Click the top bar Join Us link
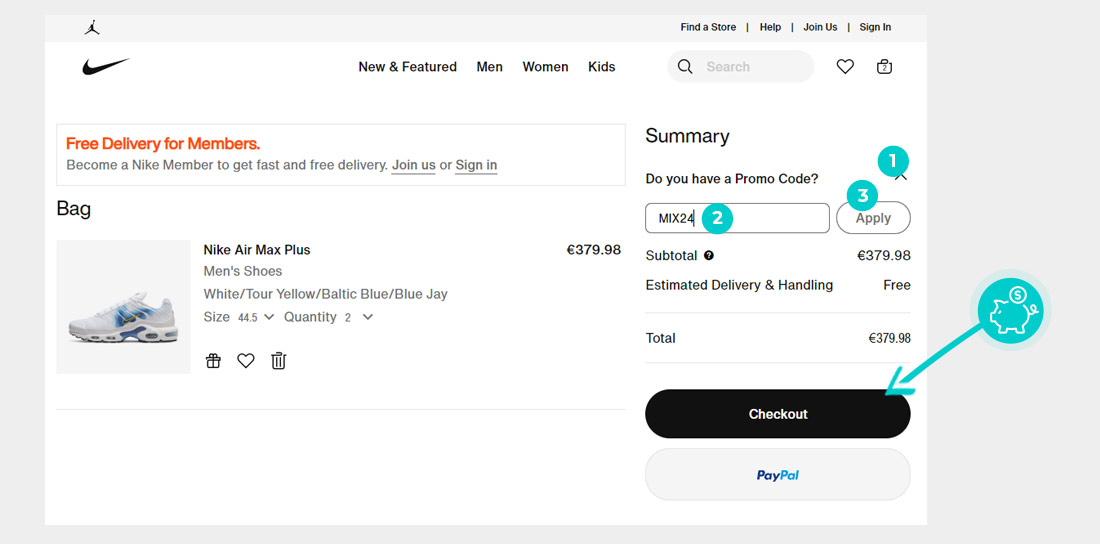The width and height of the screenshot is (1100, 544). 820,27
